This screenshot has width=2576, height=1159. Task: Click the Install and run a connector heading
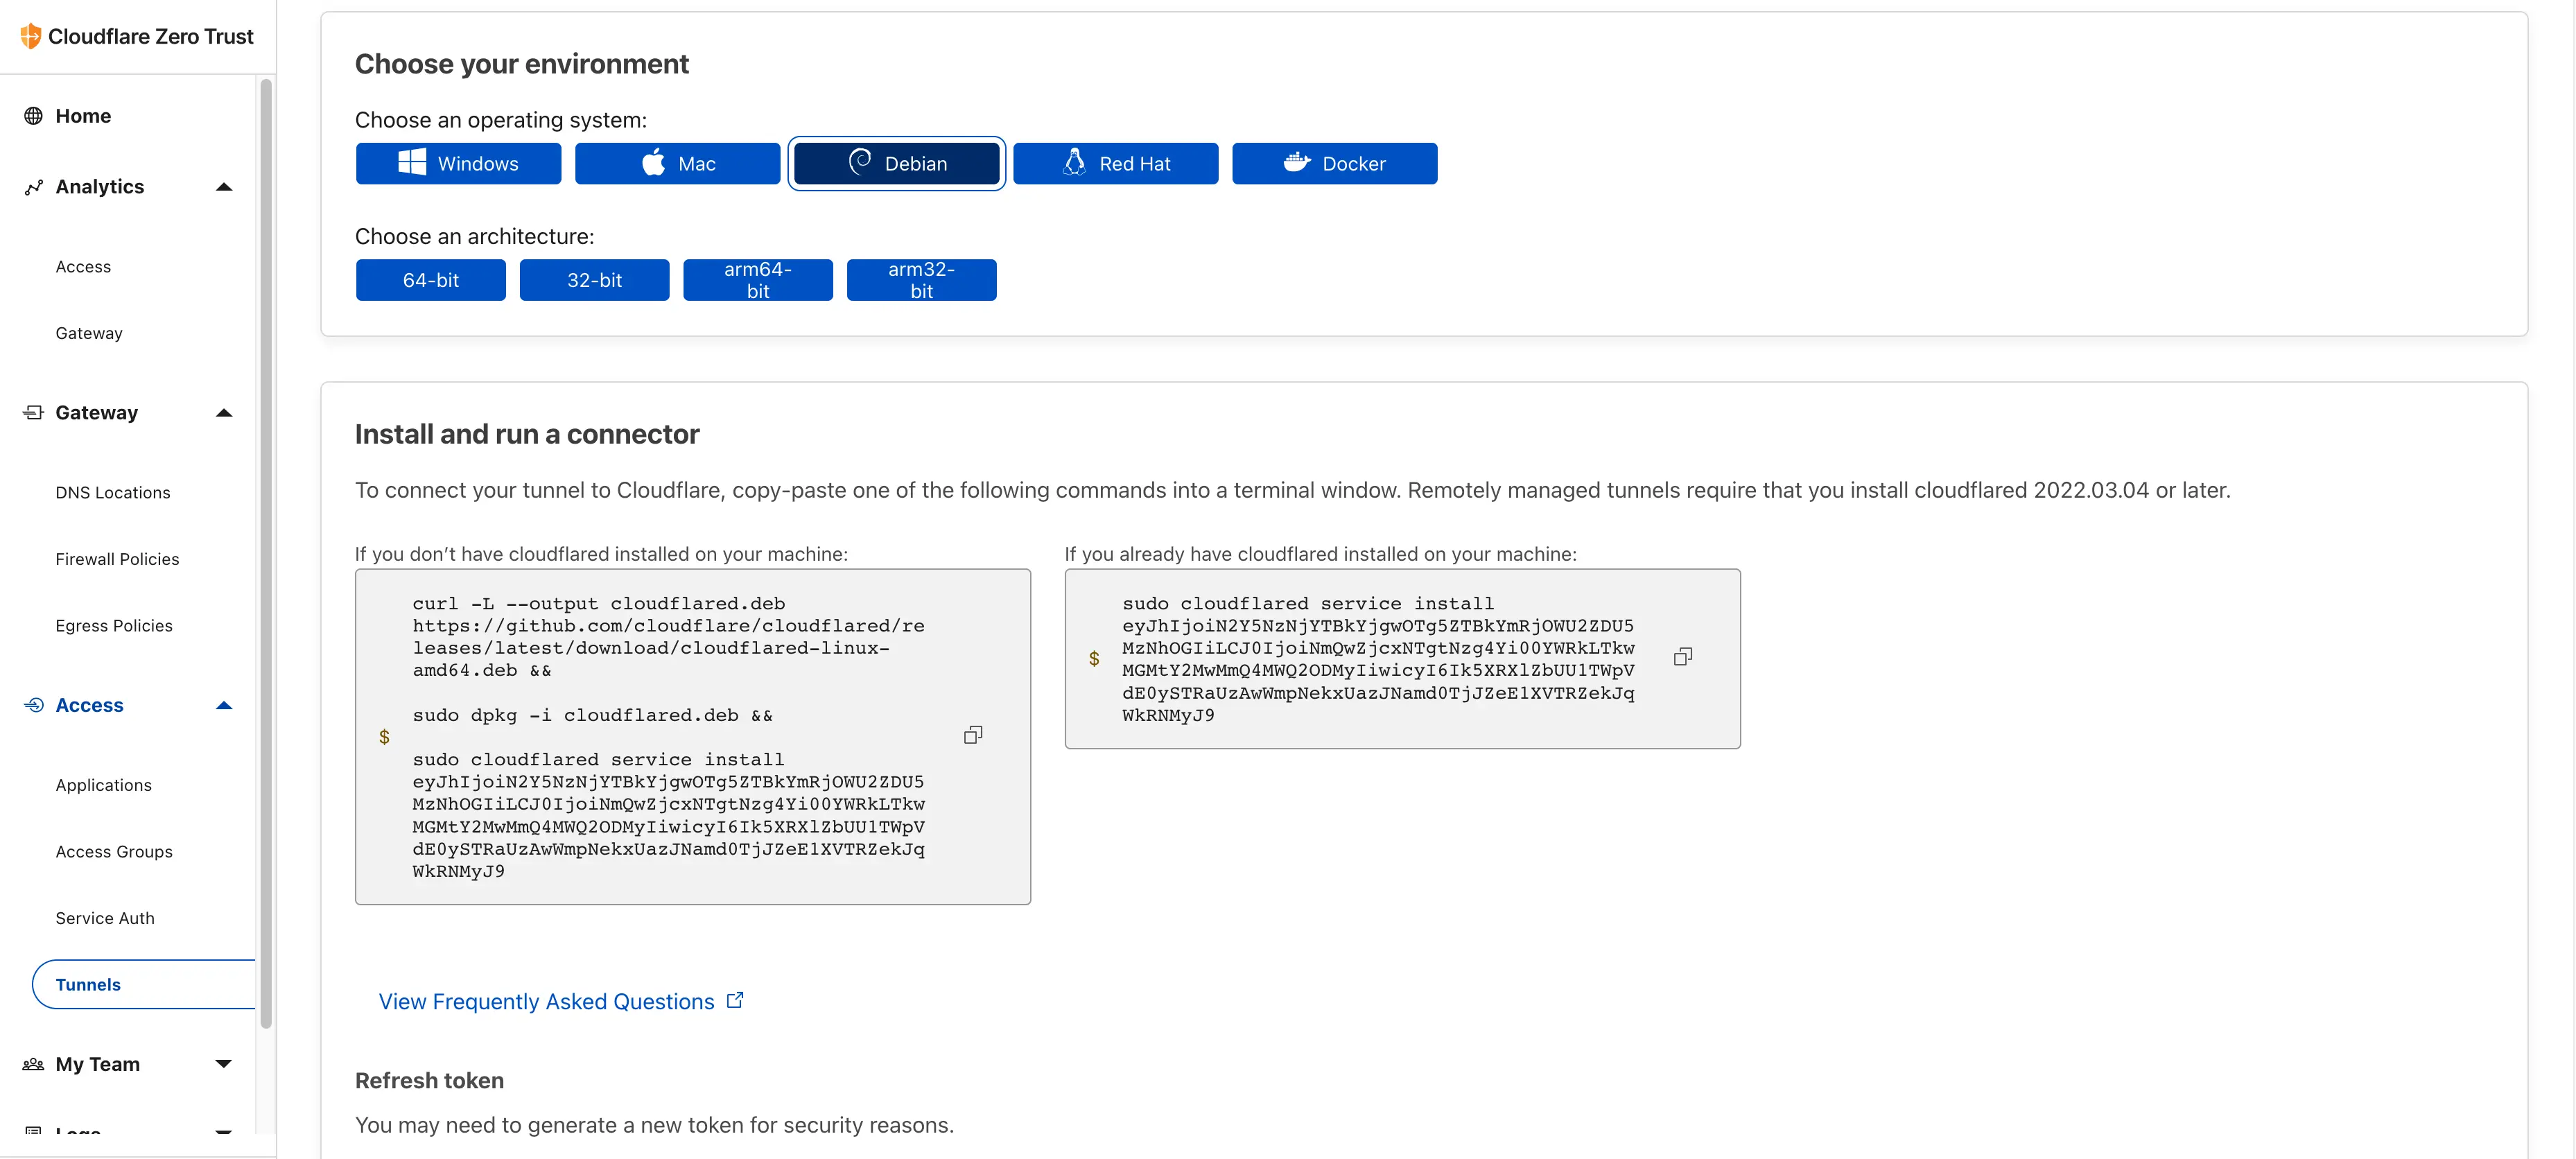(x=527, y=434)
